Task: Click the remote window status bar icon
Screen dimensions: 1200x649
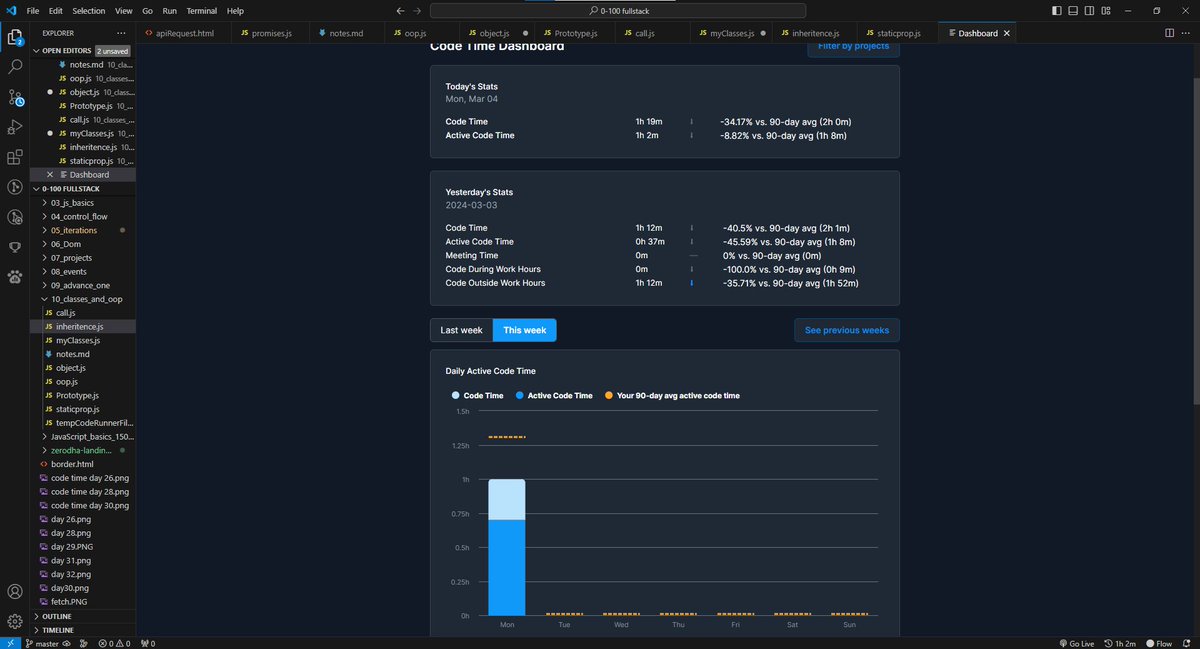Action: 8,643
